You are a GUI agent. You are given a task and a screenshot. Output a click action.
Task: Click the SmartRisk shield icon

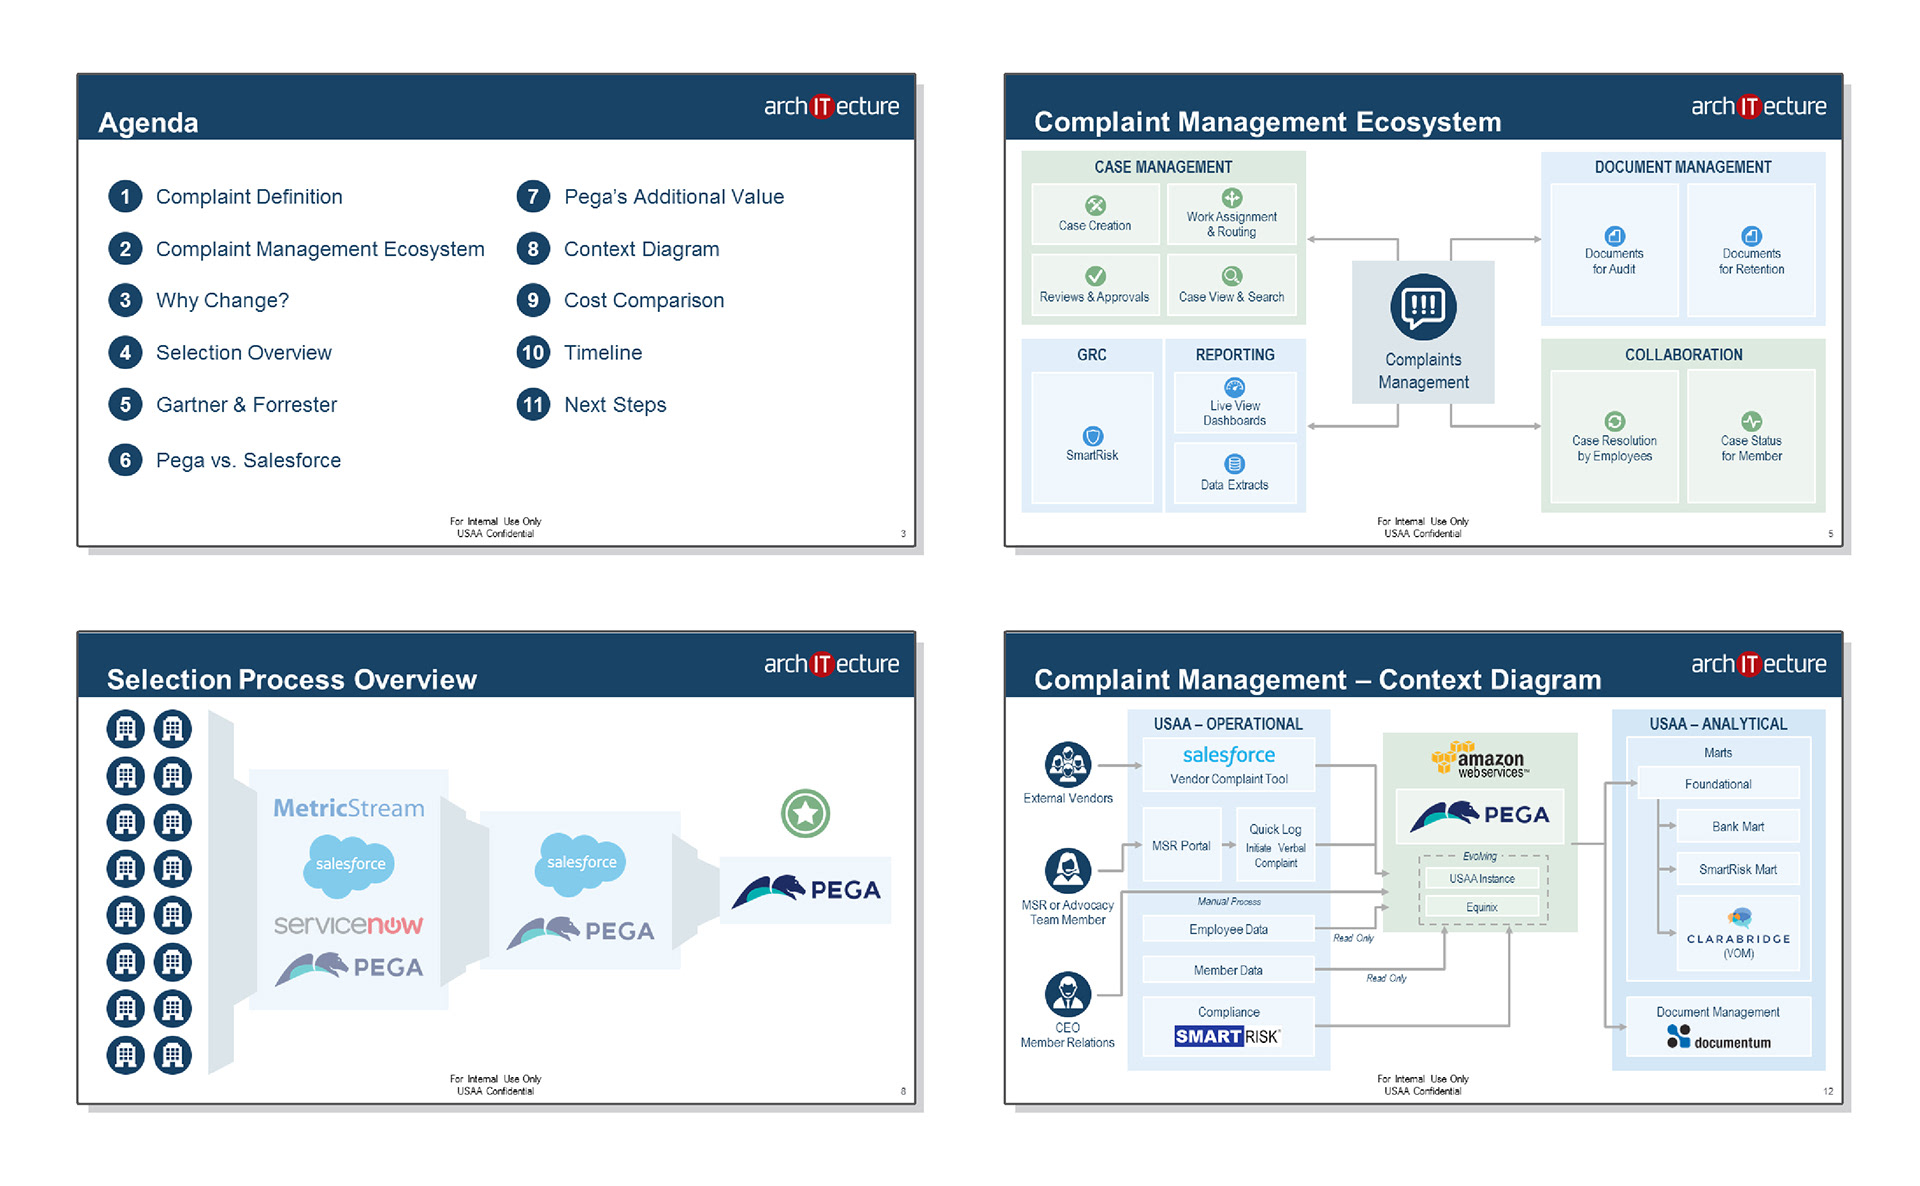click(x=1092, y=436)
